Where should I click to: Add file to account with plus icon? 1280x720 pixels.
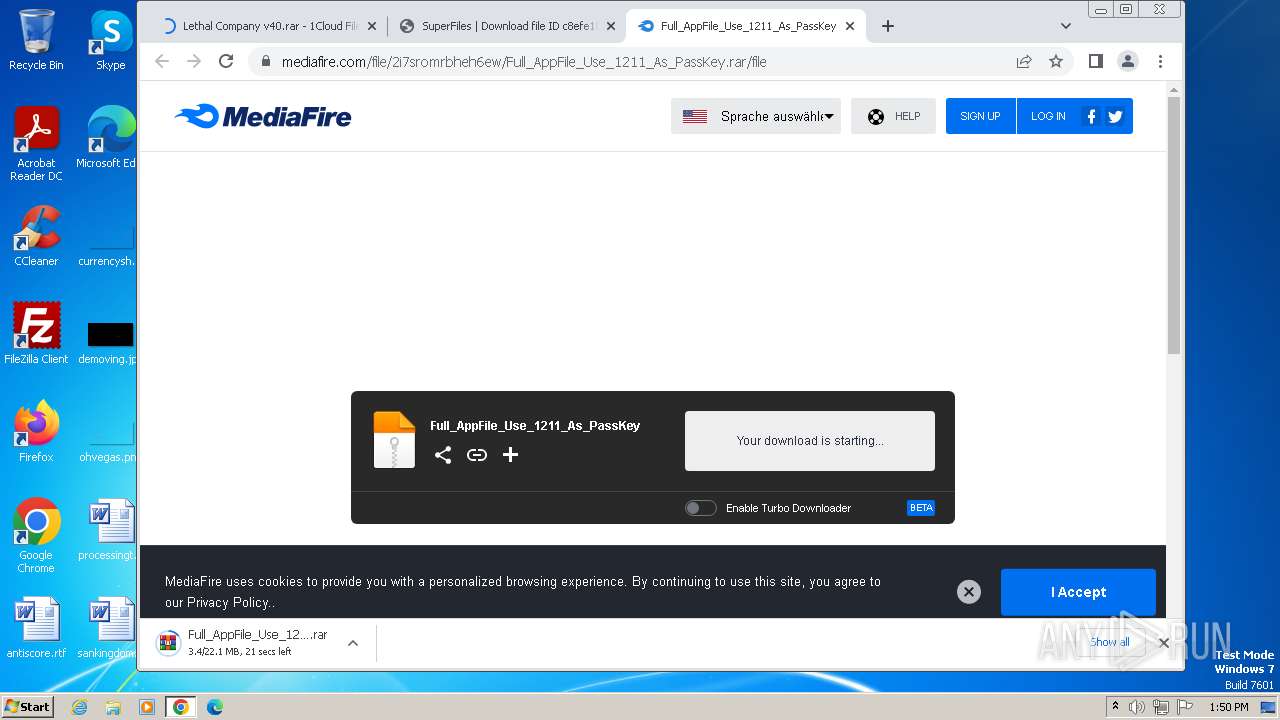[510, 455]
